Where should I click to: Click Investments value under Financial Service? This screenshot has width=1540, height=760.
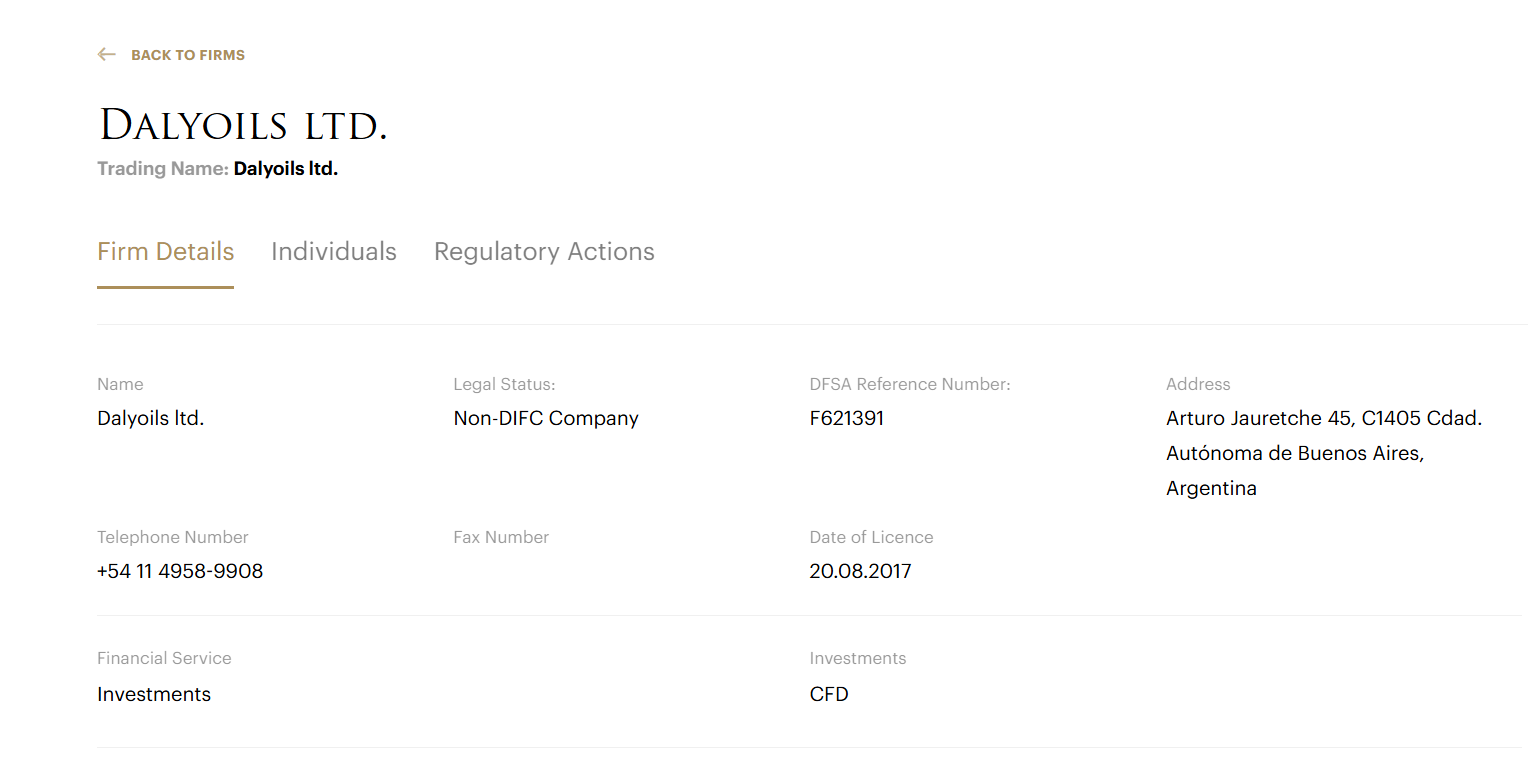[154, 694]
